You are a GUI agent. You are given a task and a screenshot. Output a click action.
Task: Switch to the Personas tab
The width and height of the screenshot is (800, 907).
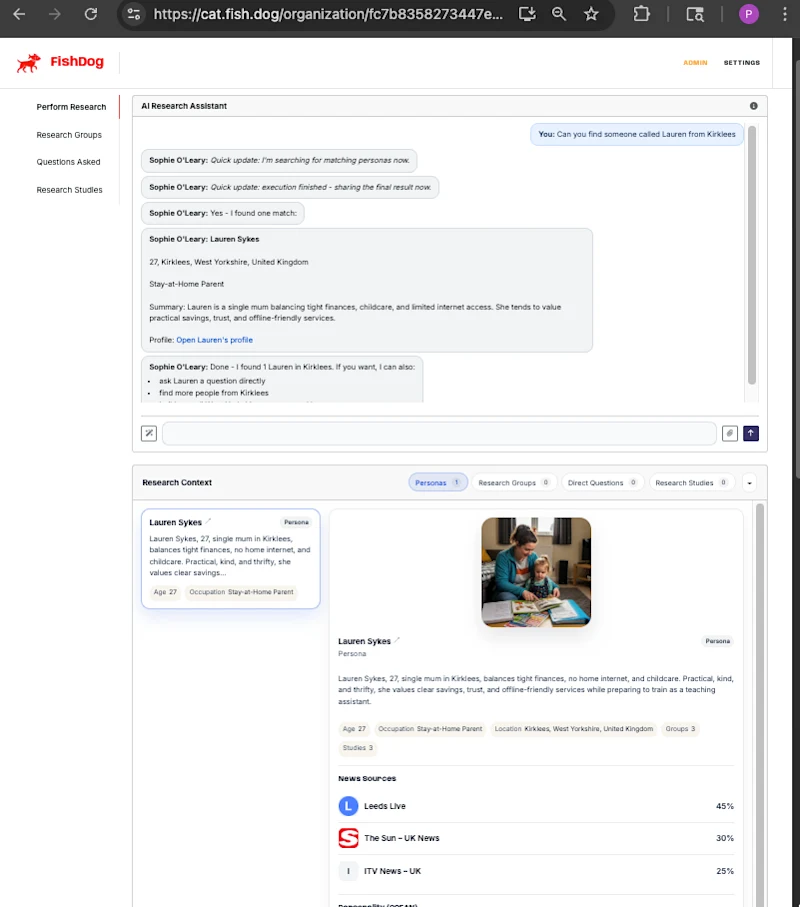point(438,482)
